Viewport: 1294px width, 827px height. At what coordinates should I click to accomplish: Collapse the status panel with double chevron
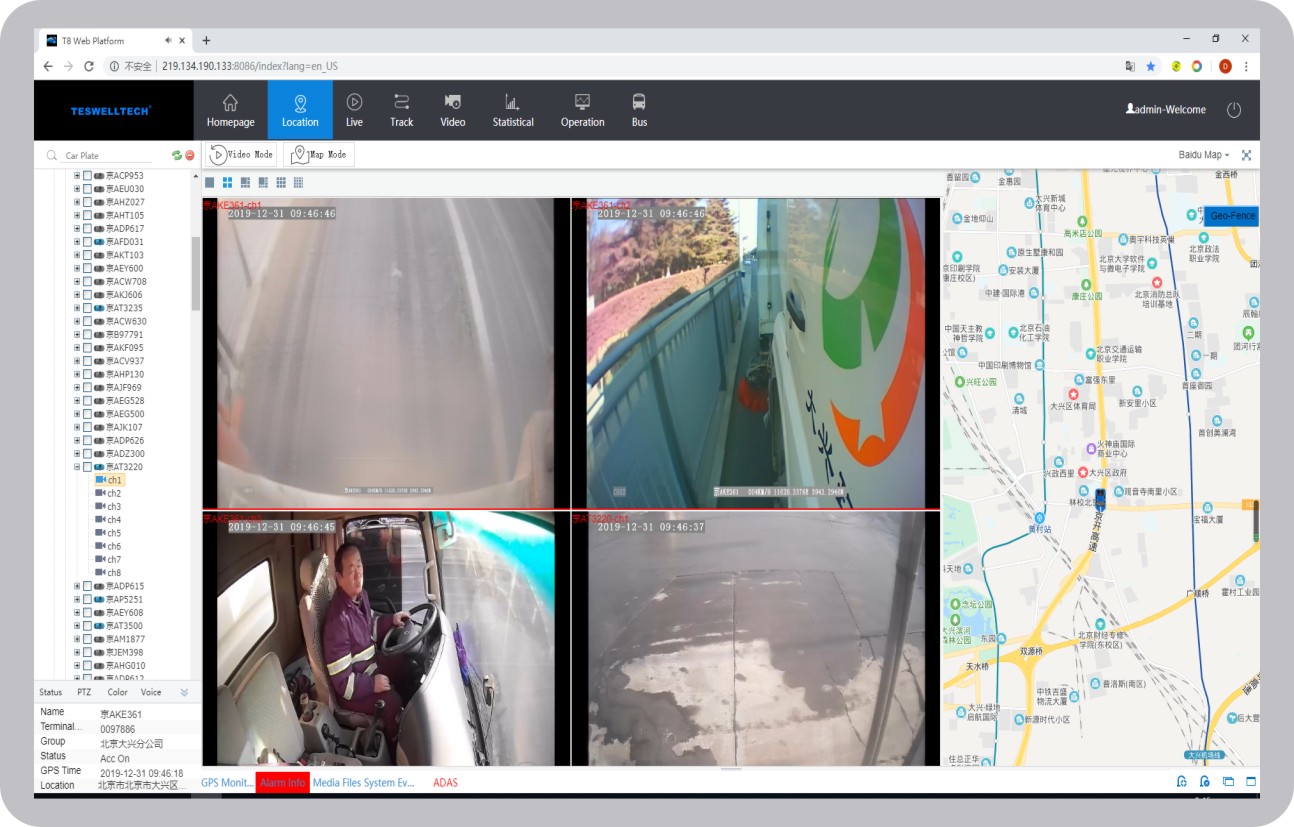click(x=184, y=692)
